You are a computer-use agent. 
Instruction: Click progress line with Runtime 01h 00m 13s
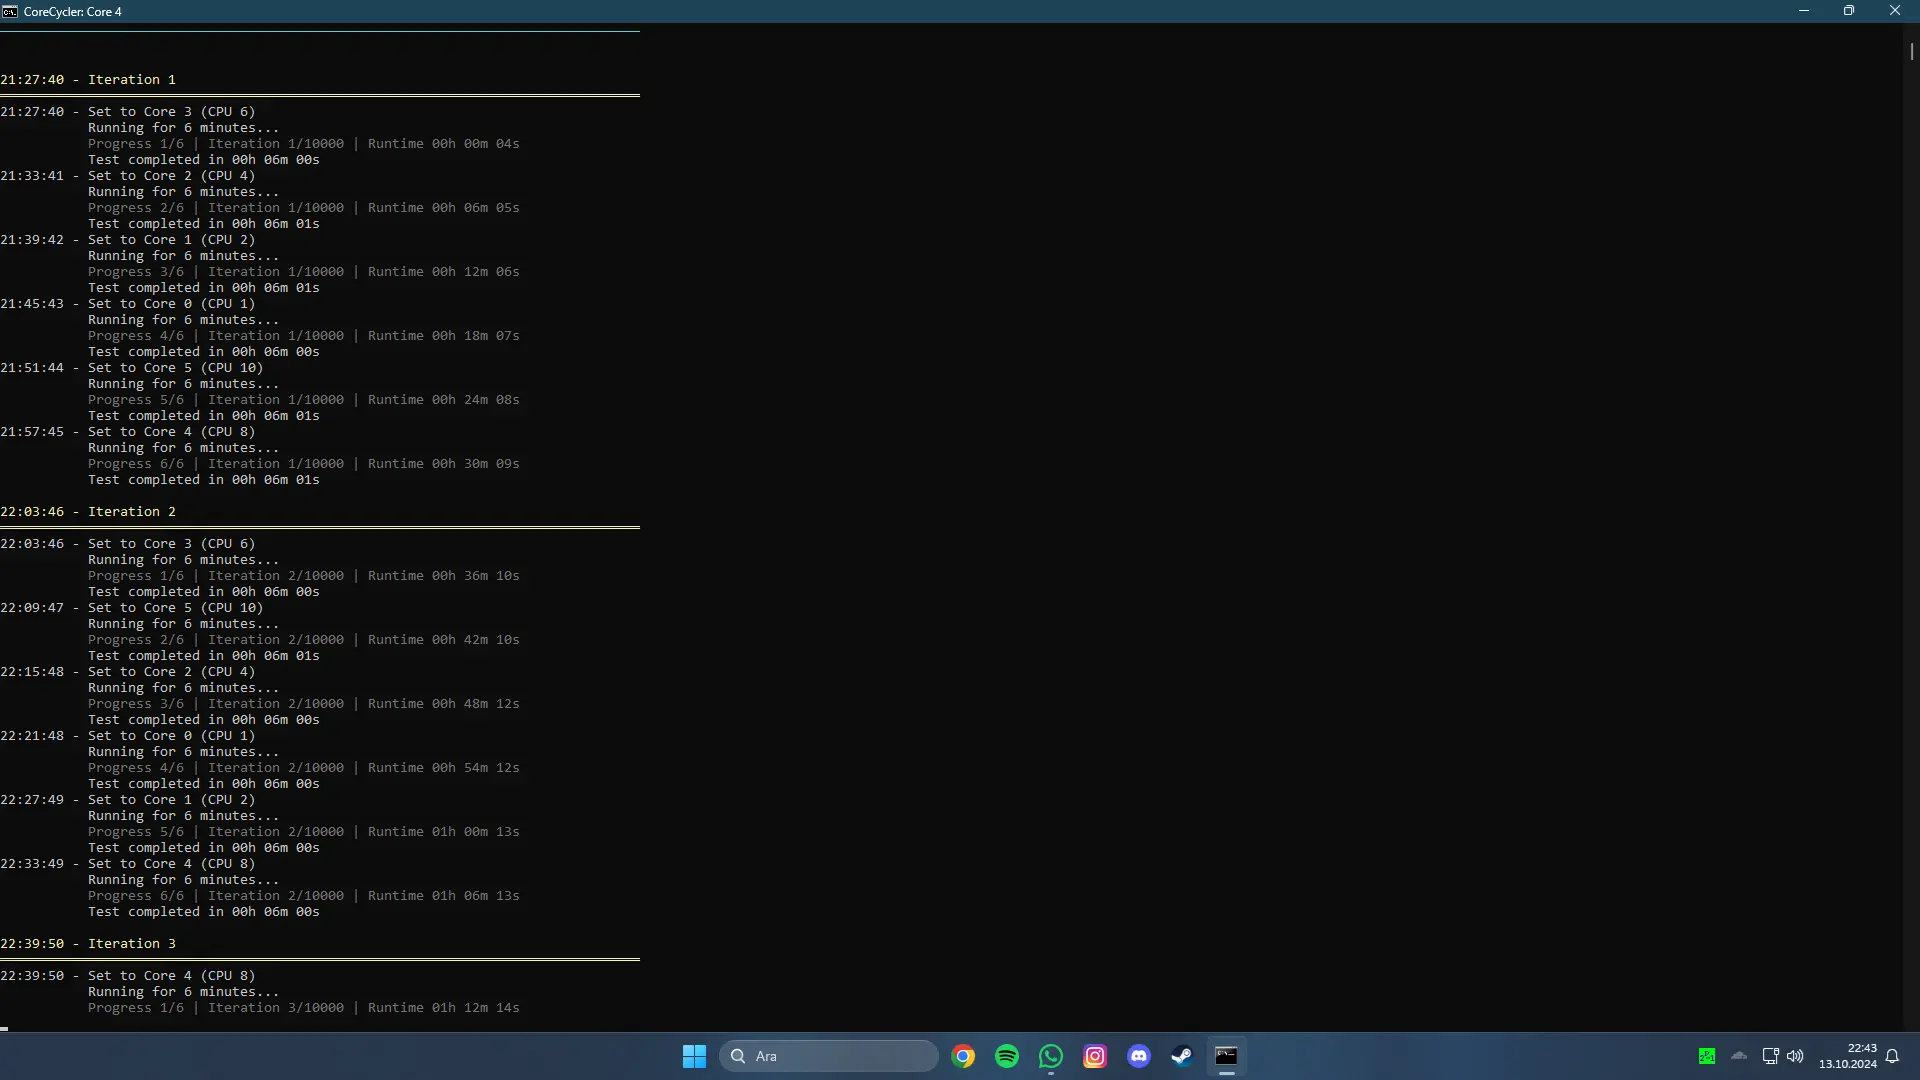[x=304, y=832]
